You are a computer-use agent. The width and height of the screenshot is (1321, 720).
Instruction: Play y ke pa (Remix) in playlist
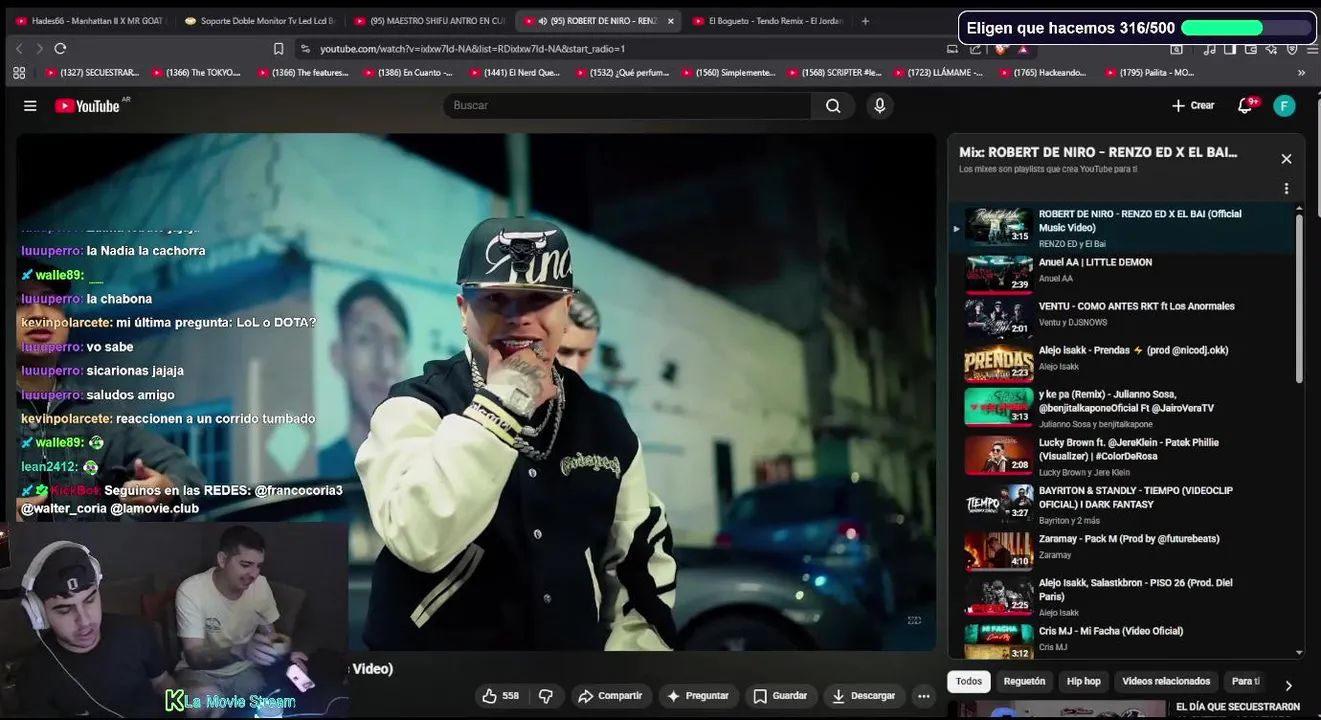pos(1121,408)
